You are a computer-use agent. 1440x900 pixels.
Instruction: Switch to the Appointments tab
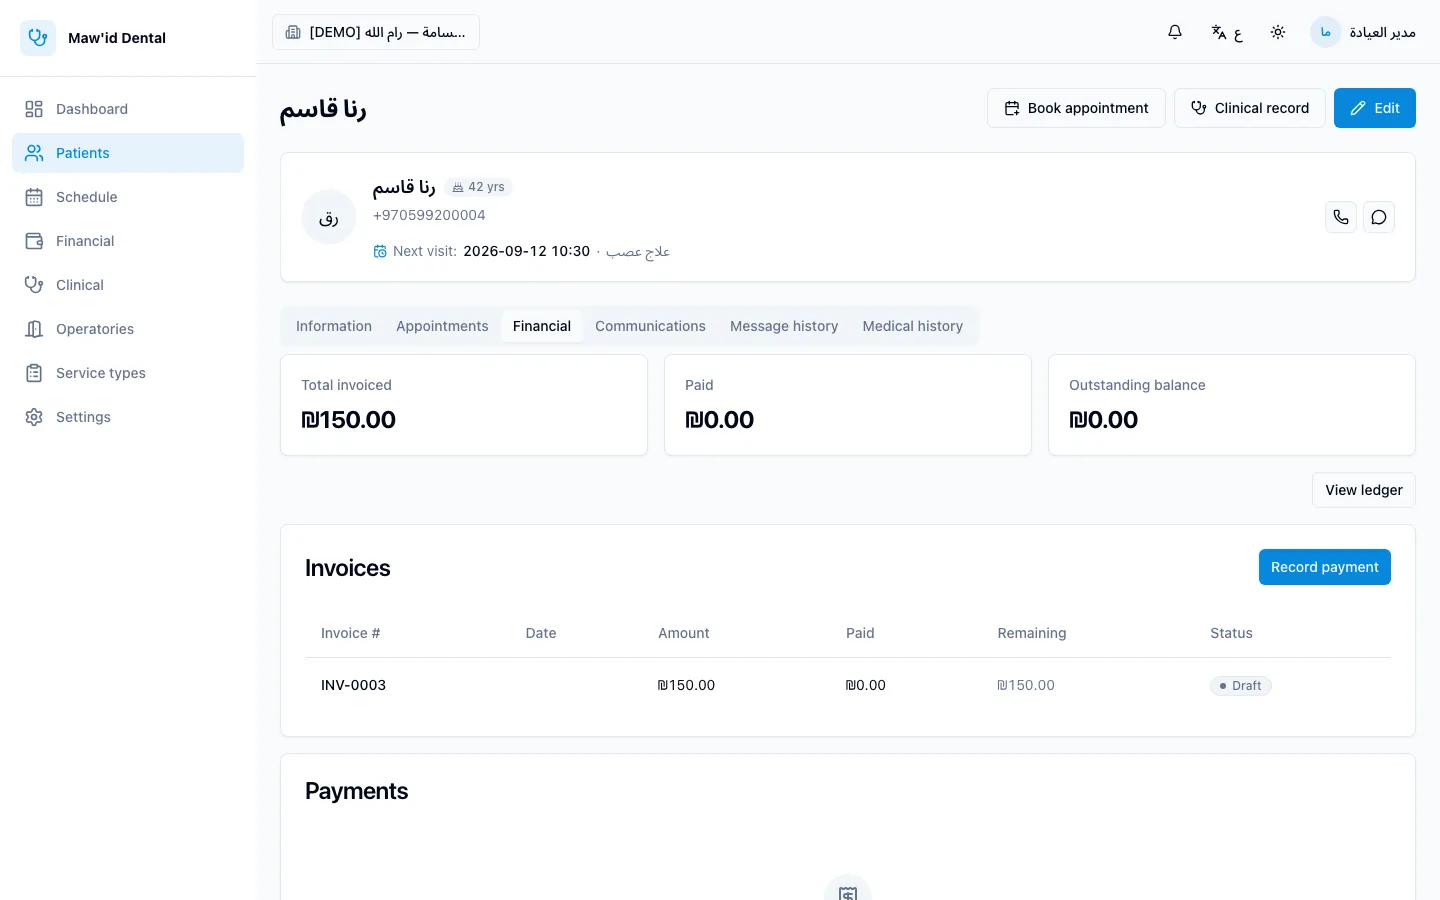[x=442, y=326]
